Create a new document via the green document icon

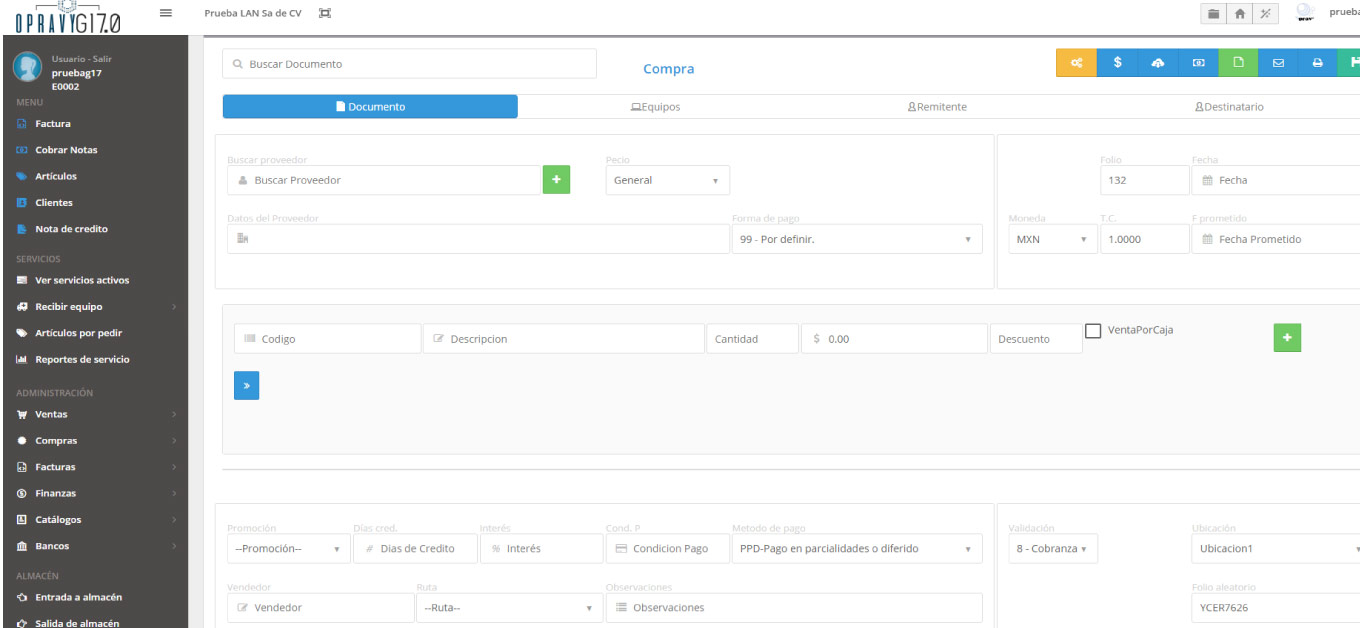[1237, 62]
